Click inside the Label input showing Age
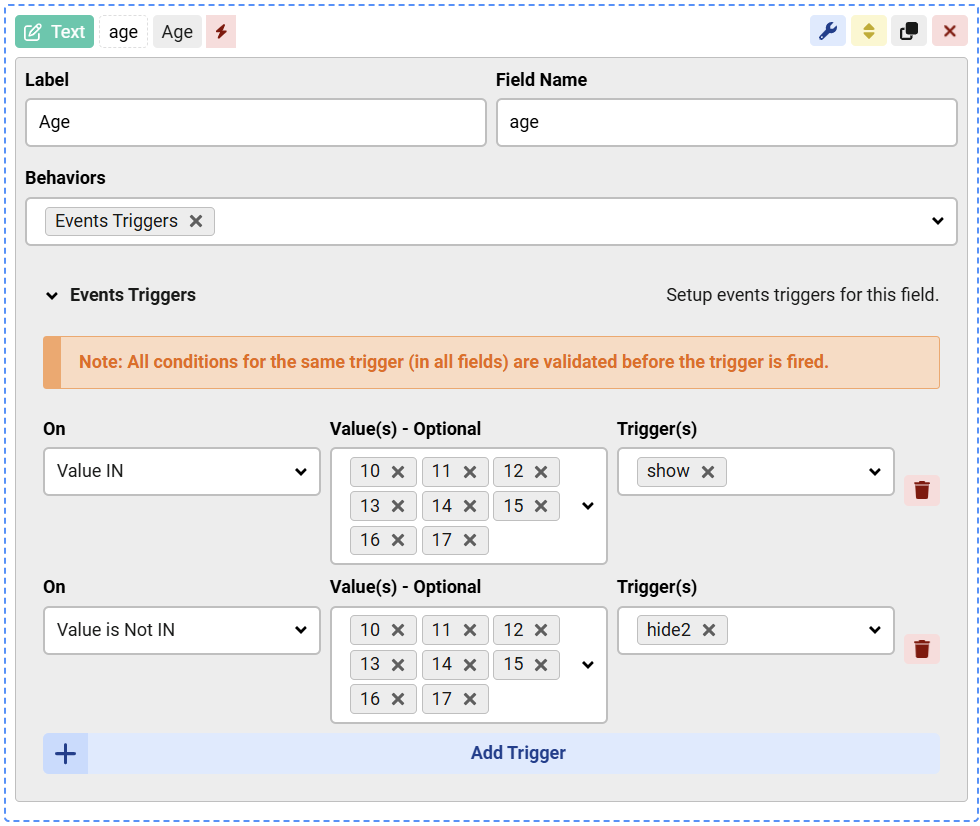The height and width of the screenshot is (826, 980). (x=256, y=123)
